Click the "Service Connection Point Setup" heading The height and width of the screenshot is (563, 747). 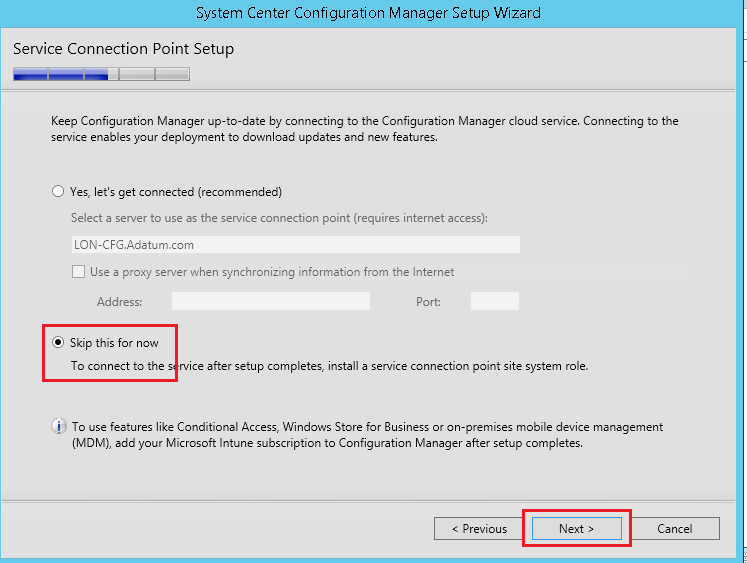pos(123,48)
